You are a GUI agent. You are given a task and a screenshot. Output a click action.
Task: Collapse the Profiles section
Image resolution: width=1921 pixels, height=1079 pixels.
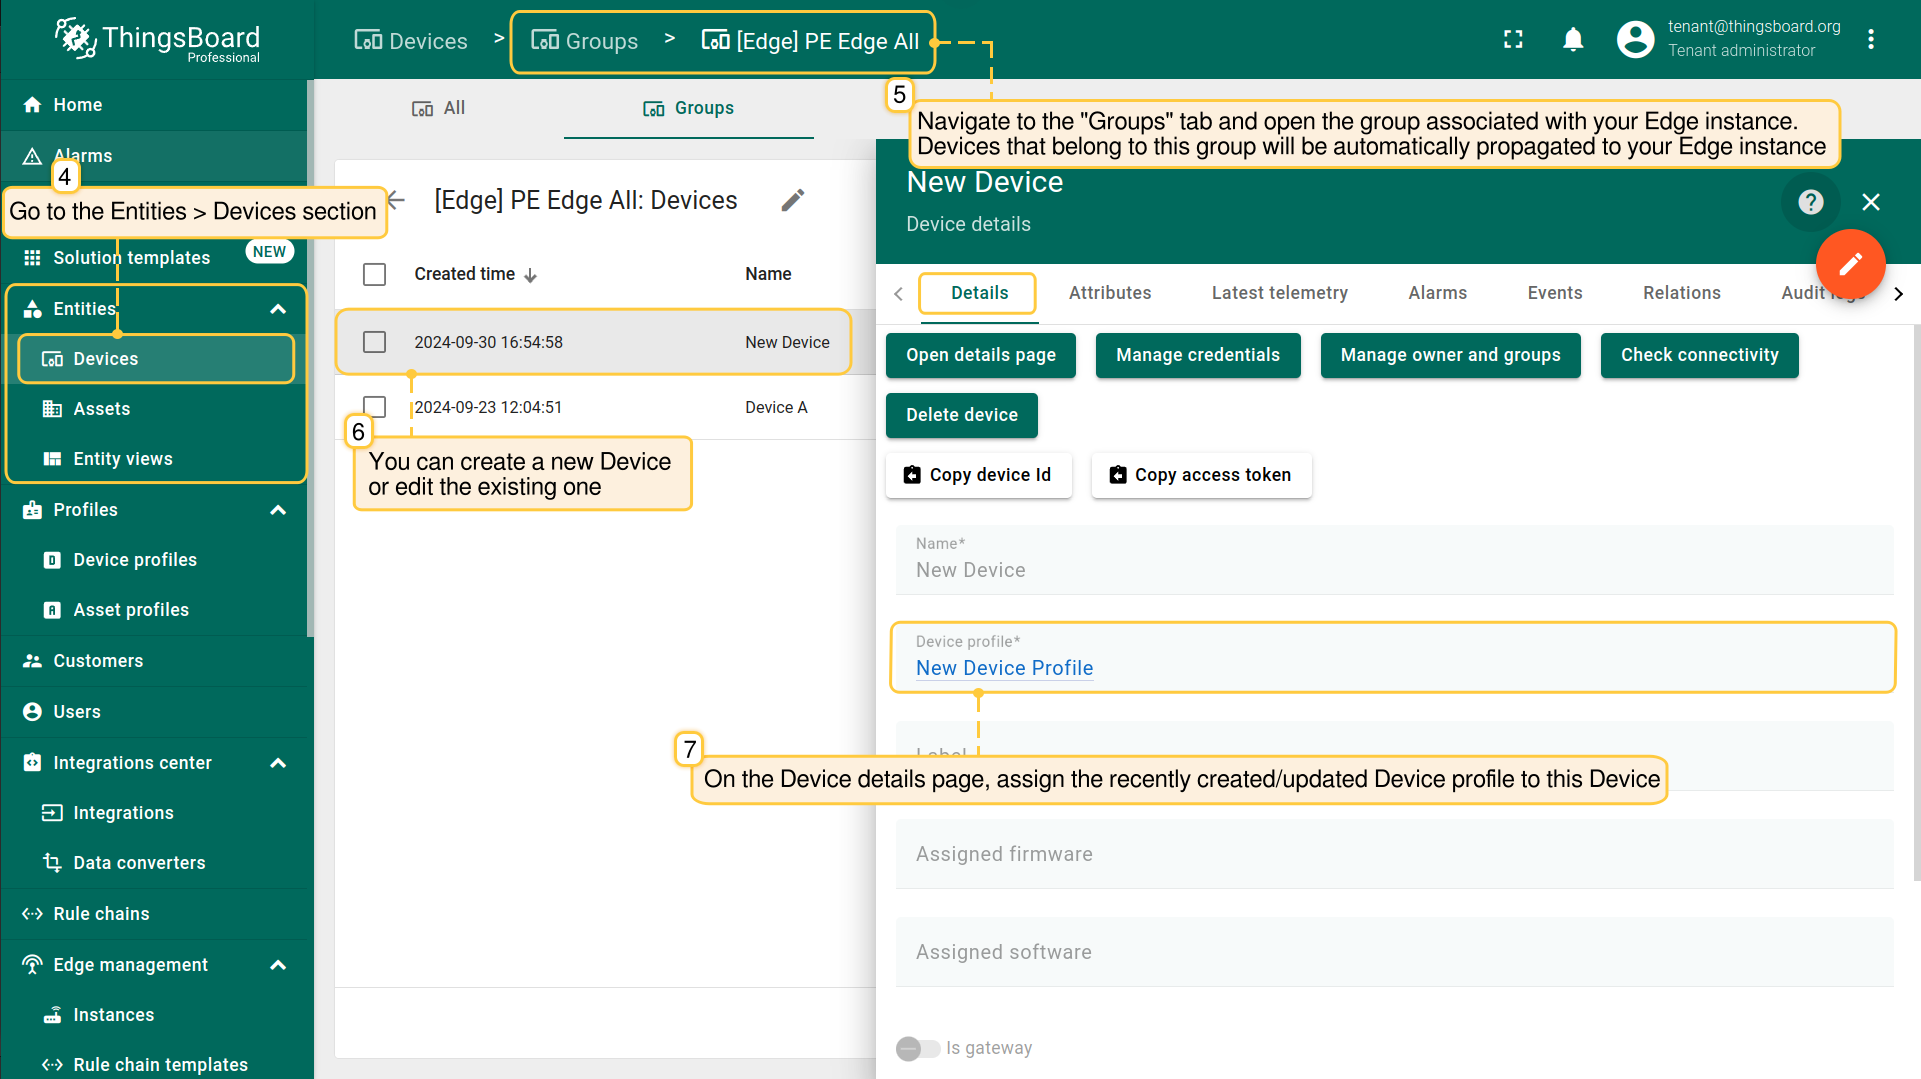click(x=278, y=510)
